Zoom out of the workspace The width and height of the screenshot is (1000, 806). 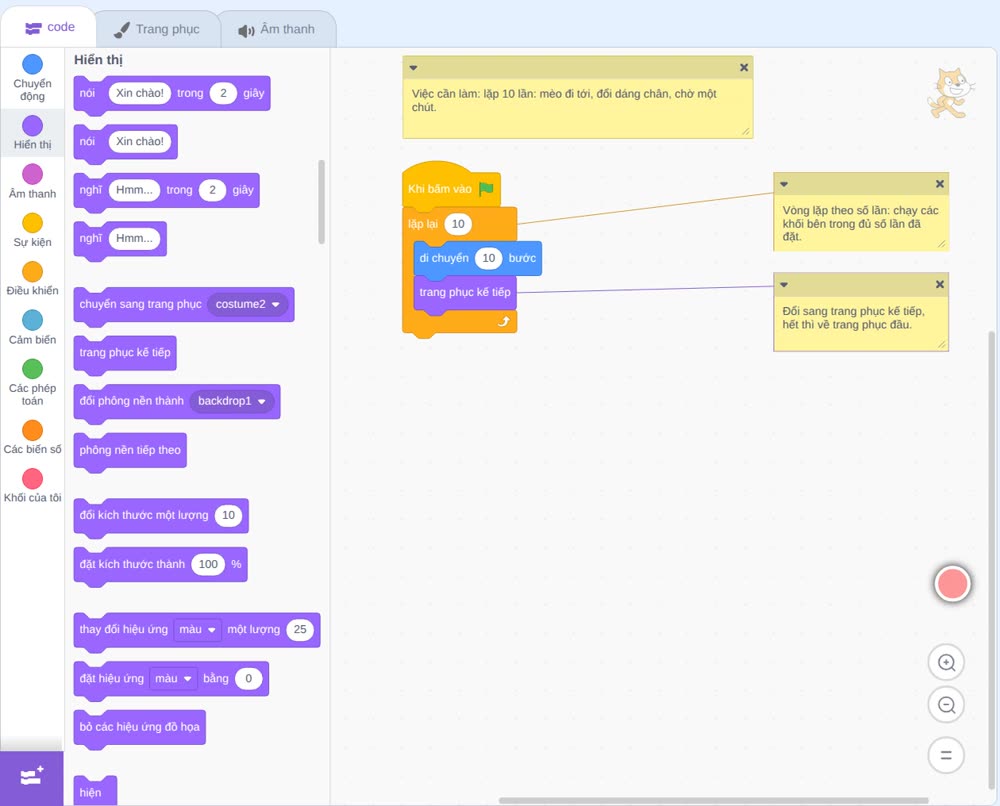pyautogui.click(x=946, y=705)
